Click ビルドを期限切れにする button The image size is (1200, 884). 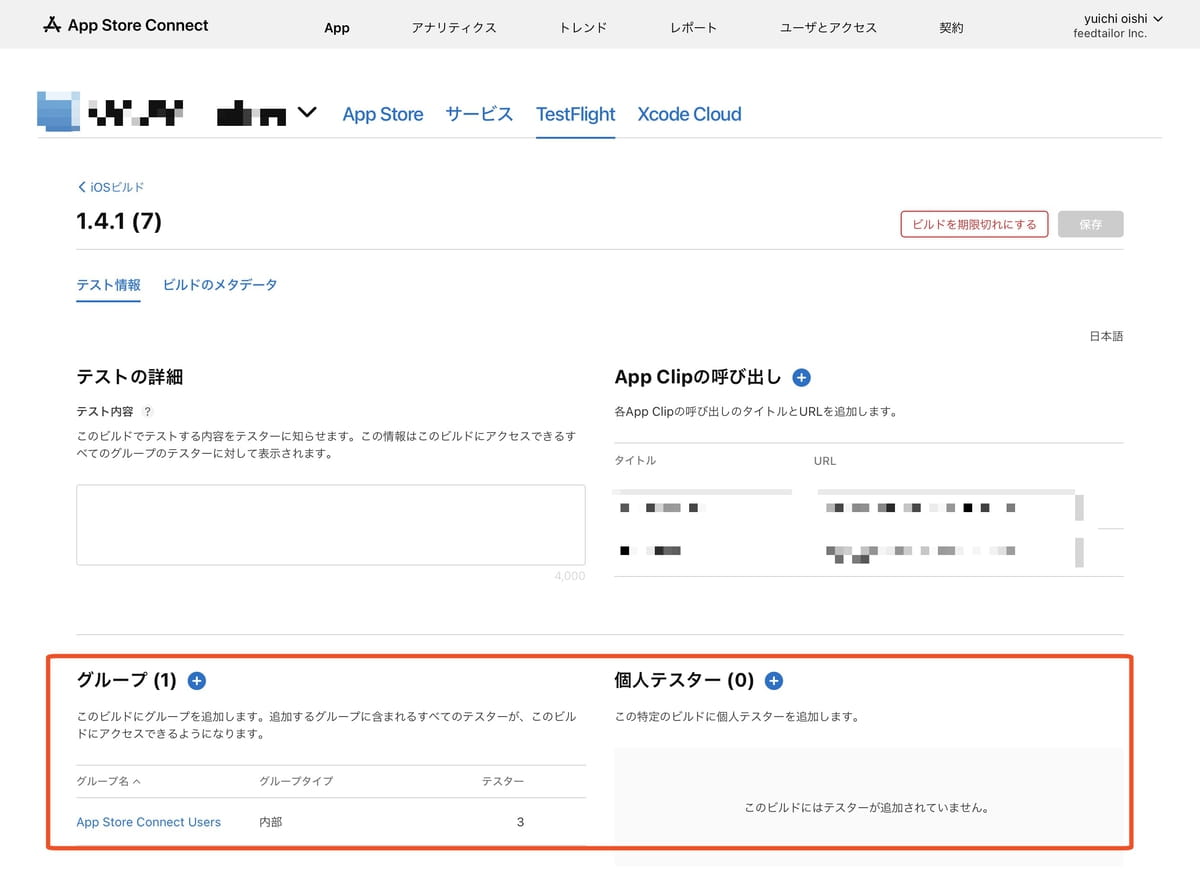[x=974, y=224]
